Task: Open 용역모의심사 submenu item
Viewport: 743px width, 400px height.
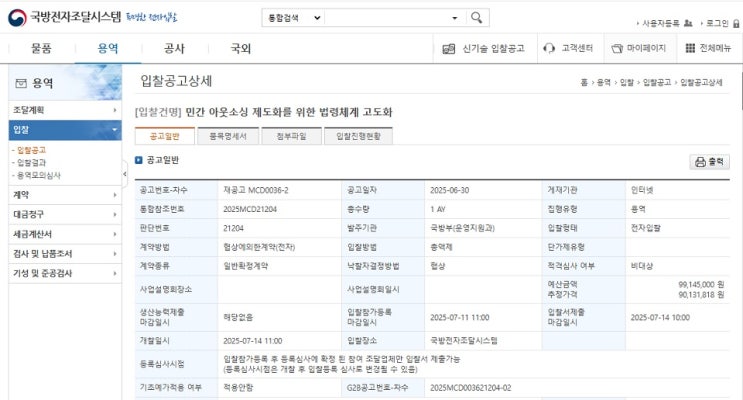Action: click(39, 175)
